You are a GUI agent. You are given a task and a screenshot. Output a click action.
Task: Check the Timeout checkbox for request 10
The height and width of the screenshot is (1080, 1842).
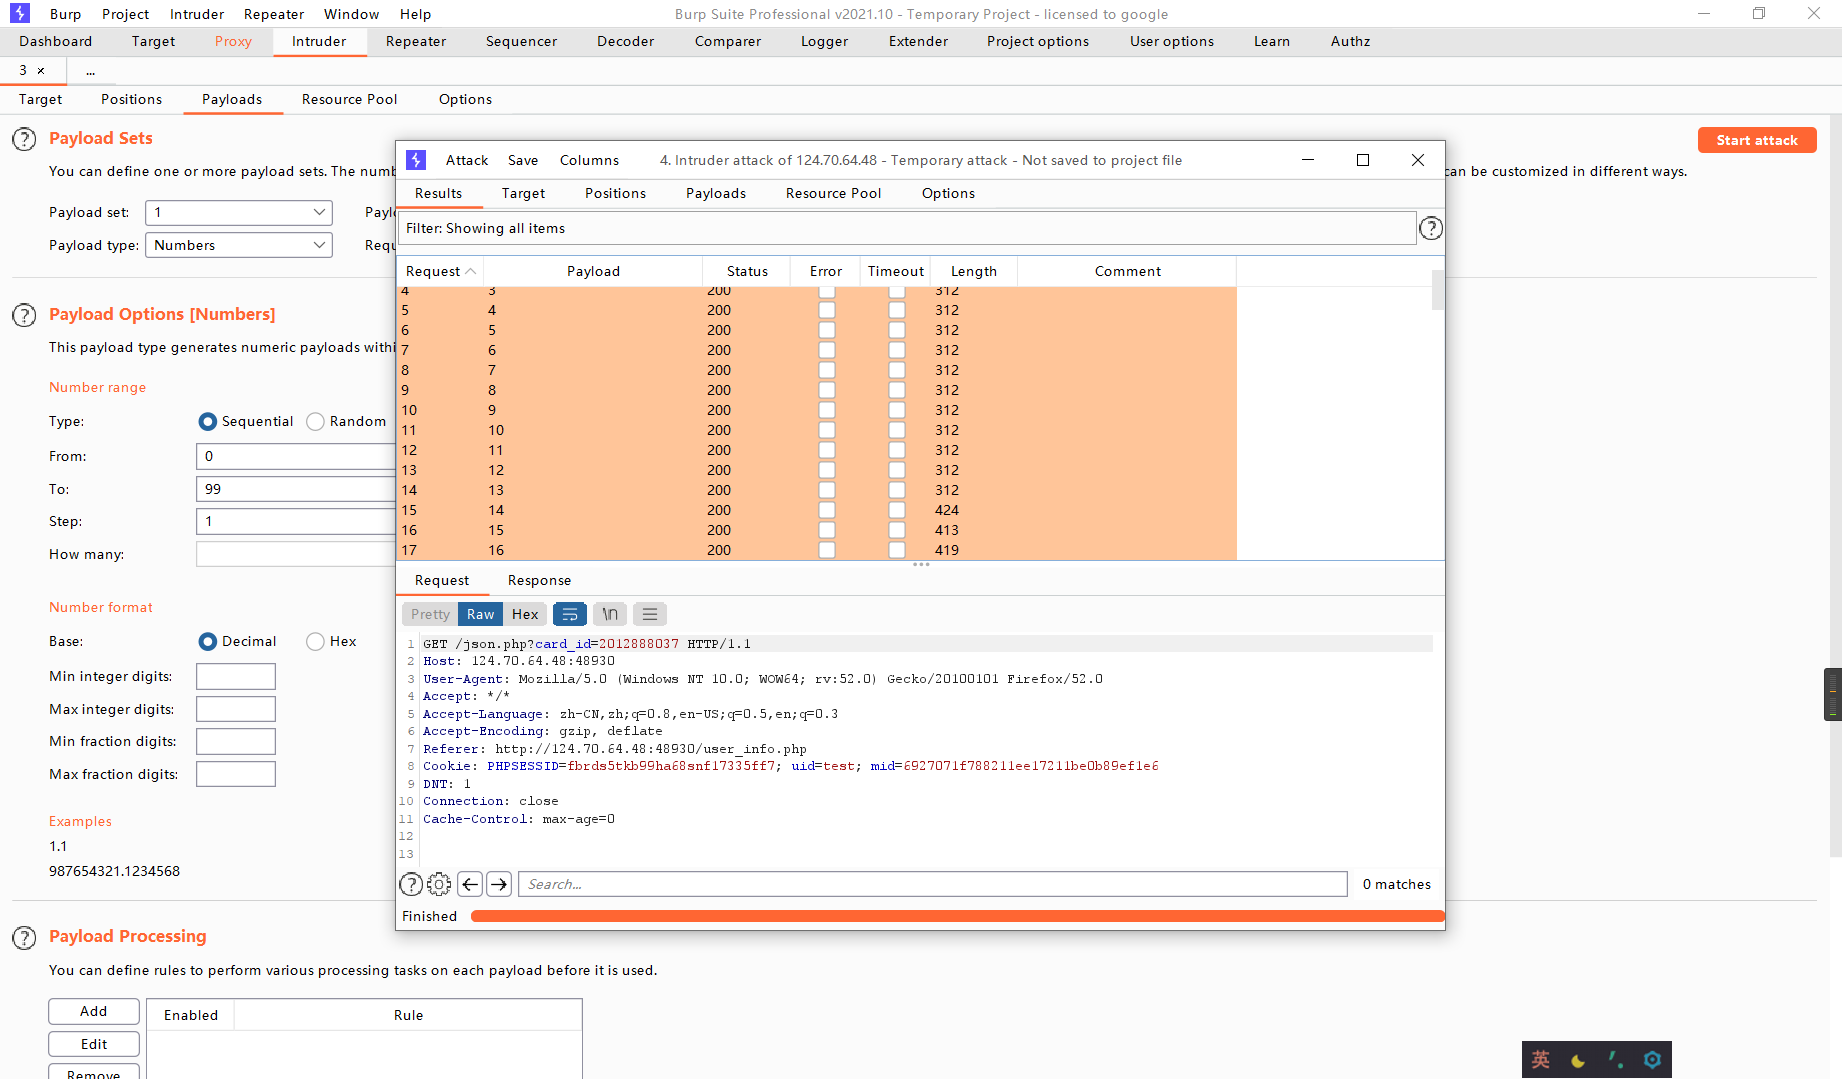(896, 409)
